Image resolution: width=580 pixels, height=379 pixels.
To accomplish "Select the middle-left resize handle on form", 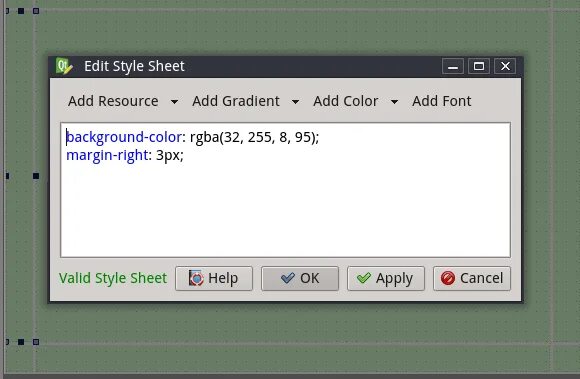I will 36,176.
